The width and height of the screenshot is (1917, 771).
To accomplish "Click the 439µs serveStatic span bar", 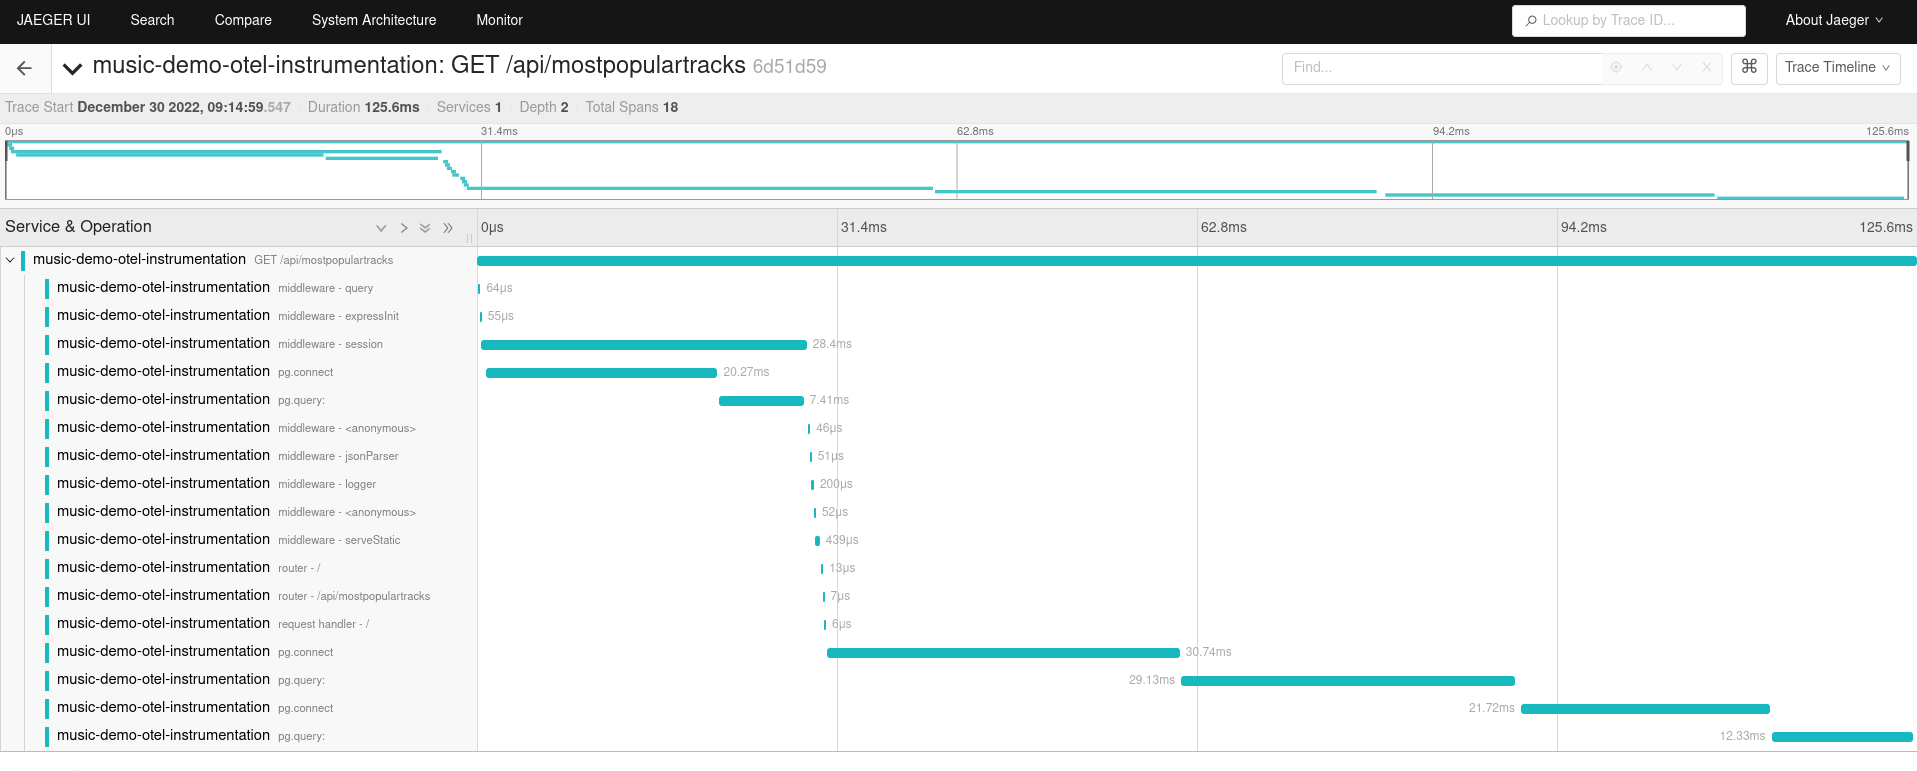I will point(817,541).
